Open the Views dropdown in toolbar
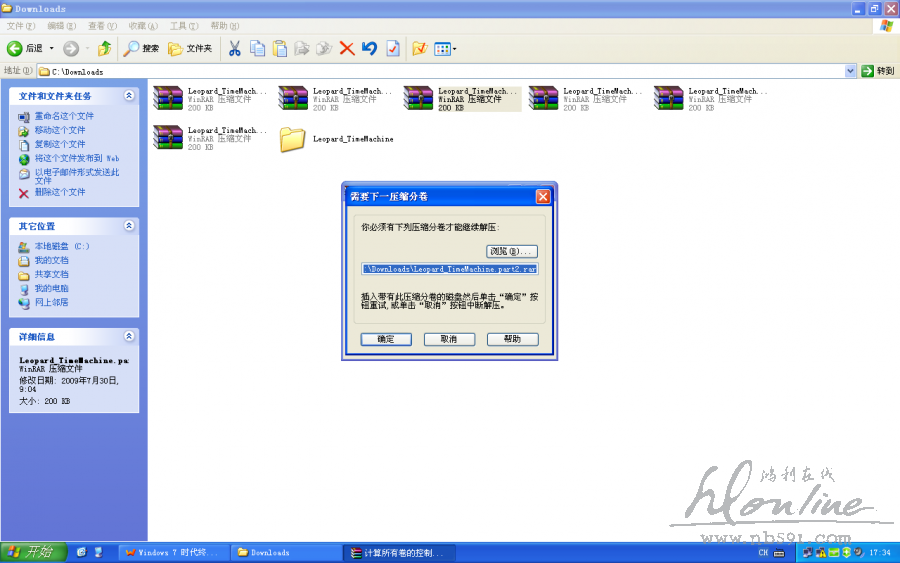The height and width of the screenshot is (563, 900). (x=446, y=48)
